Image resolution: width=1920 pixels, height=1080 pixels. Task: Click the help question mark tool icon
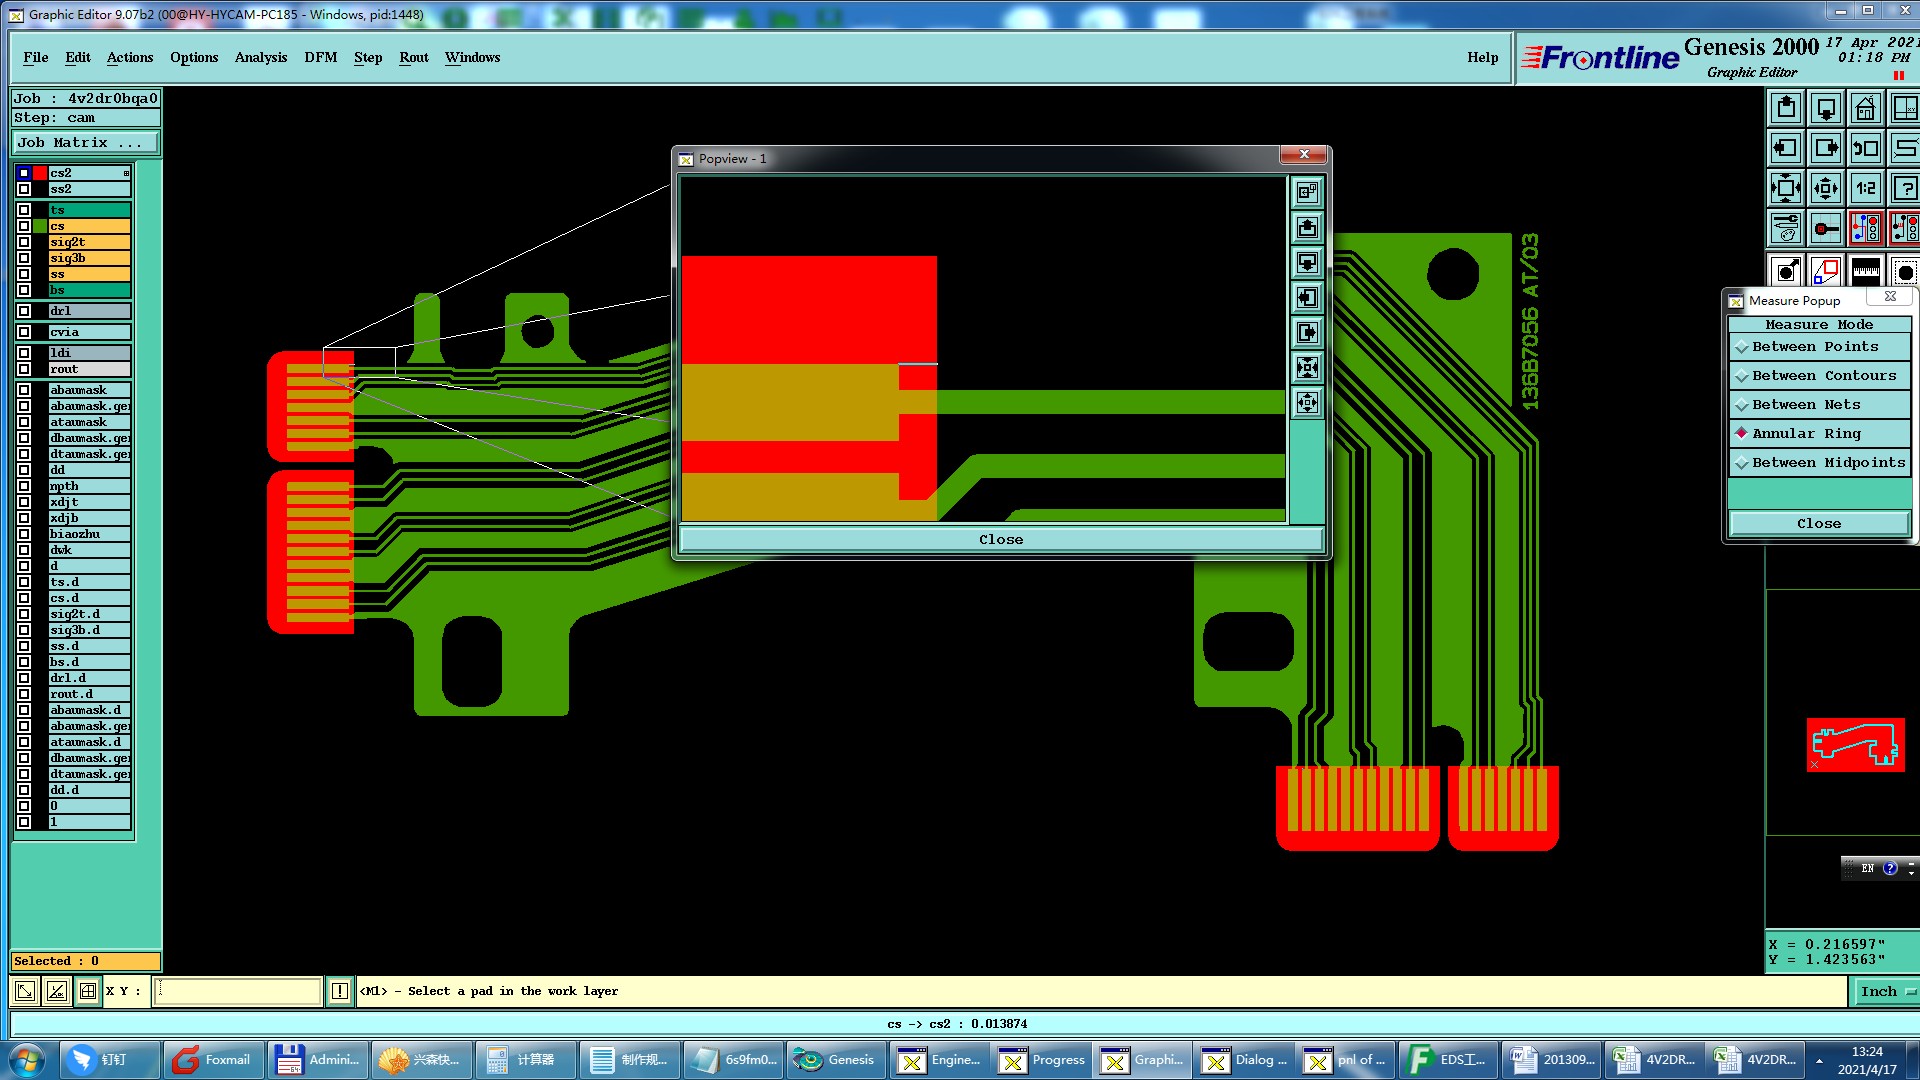point(1904,188)
